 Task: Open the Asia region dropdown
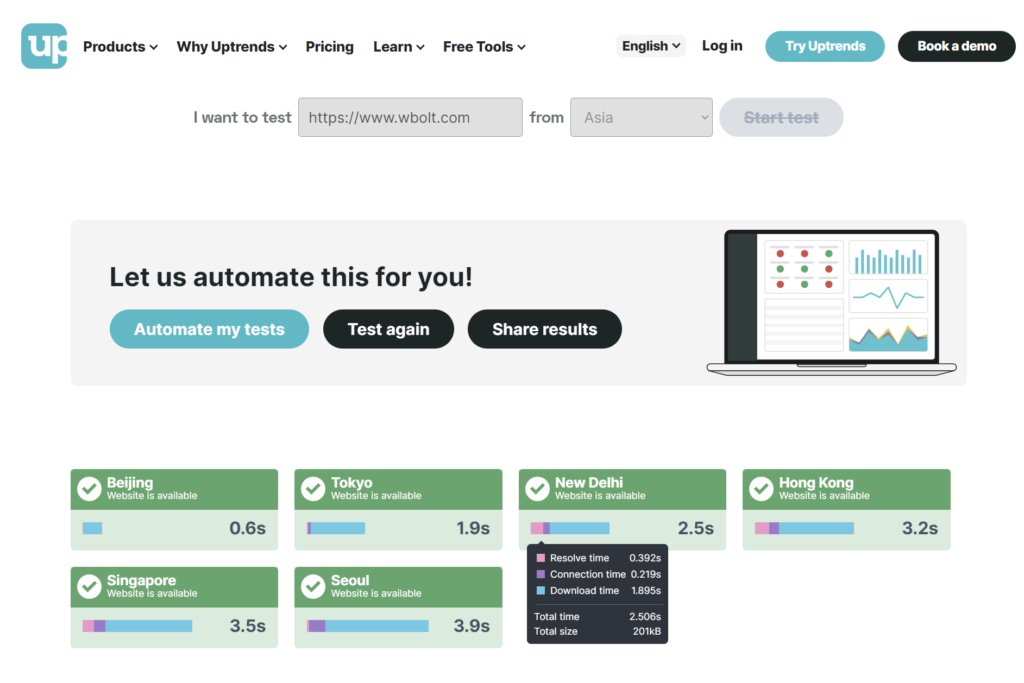(x=641, y=118)
